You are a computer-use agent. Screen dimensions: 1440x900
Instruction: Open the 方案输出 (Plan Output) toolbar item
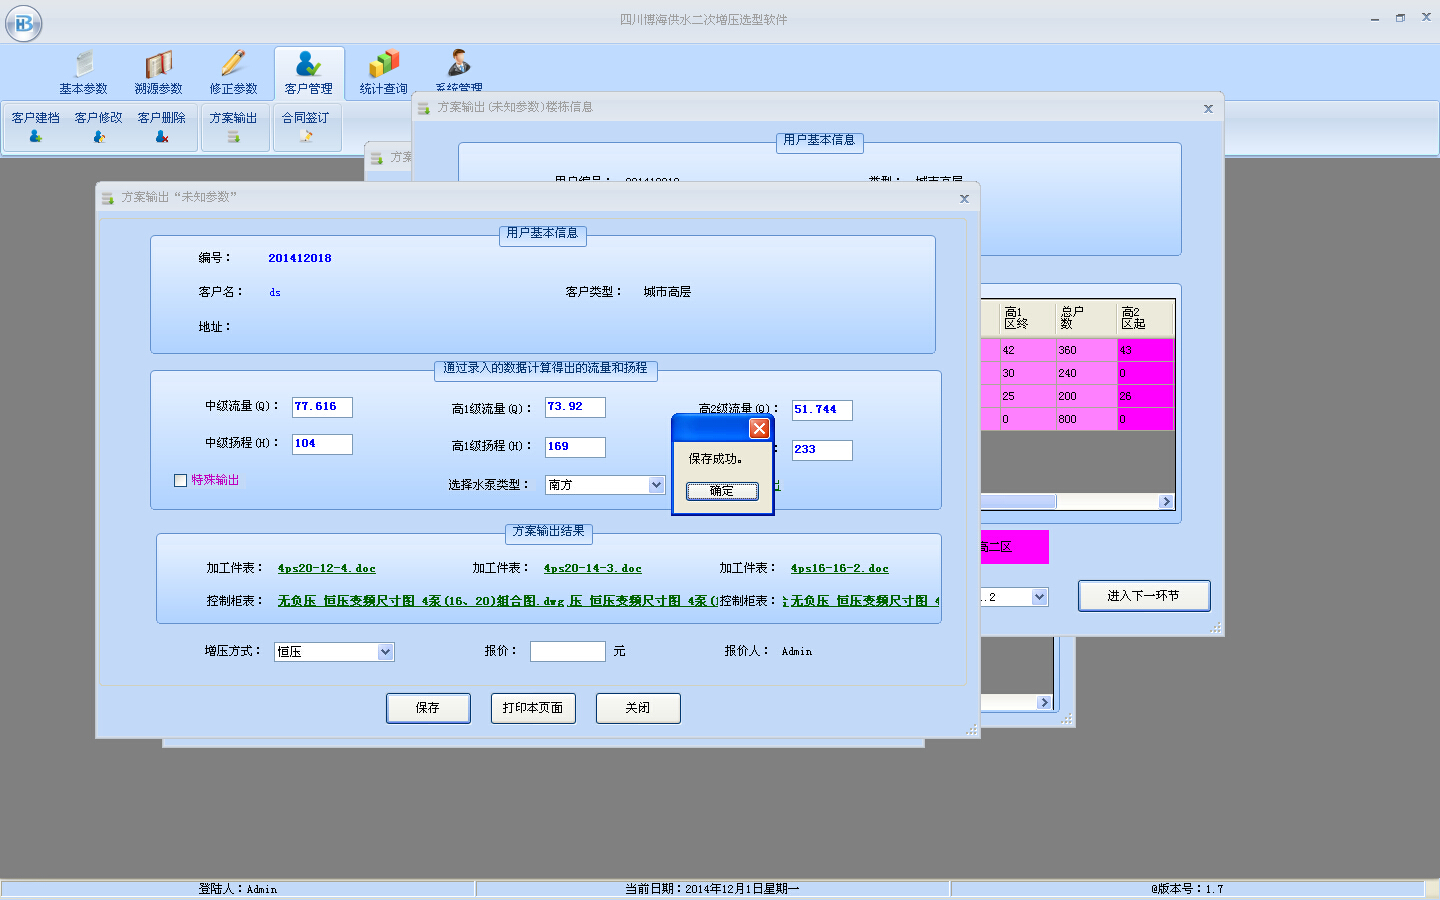coord(234,127)
